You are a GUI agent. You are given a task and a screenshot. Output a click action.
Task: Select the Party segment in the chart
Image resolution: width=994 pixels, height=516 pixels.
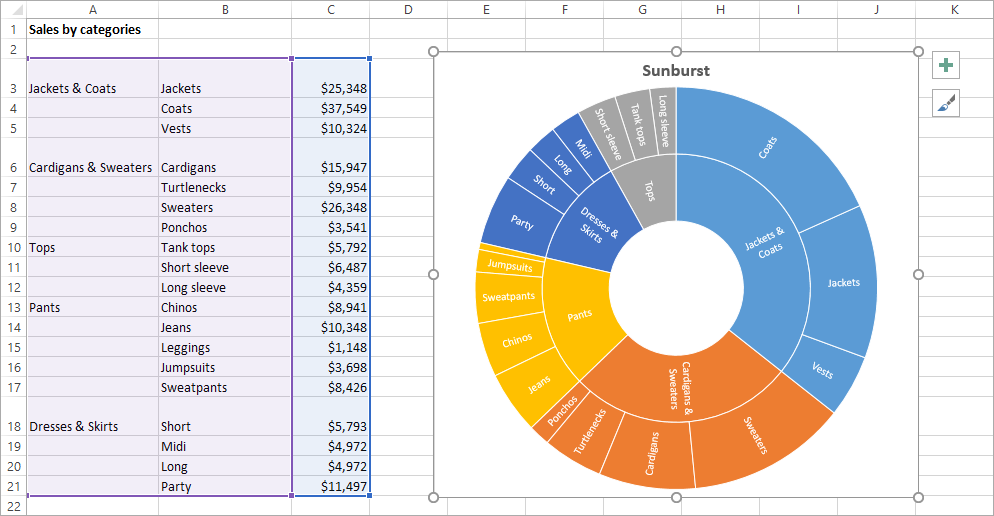(522, 223)
